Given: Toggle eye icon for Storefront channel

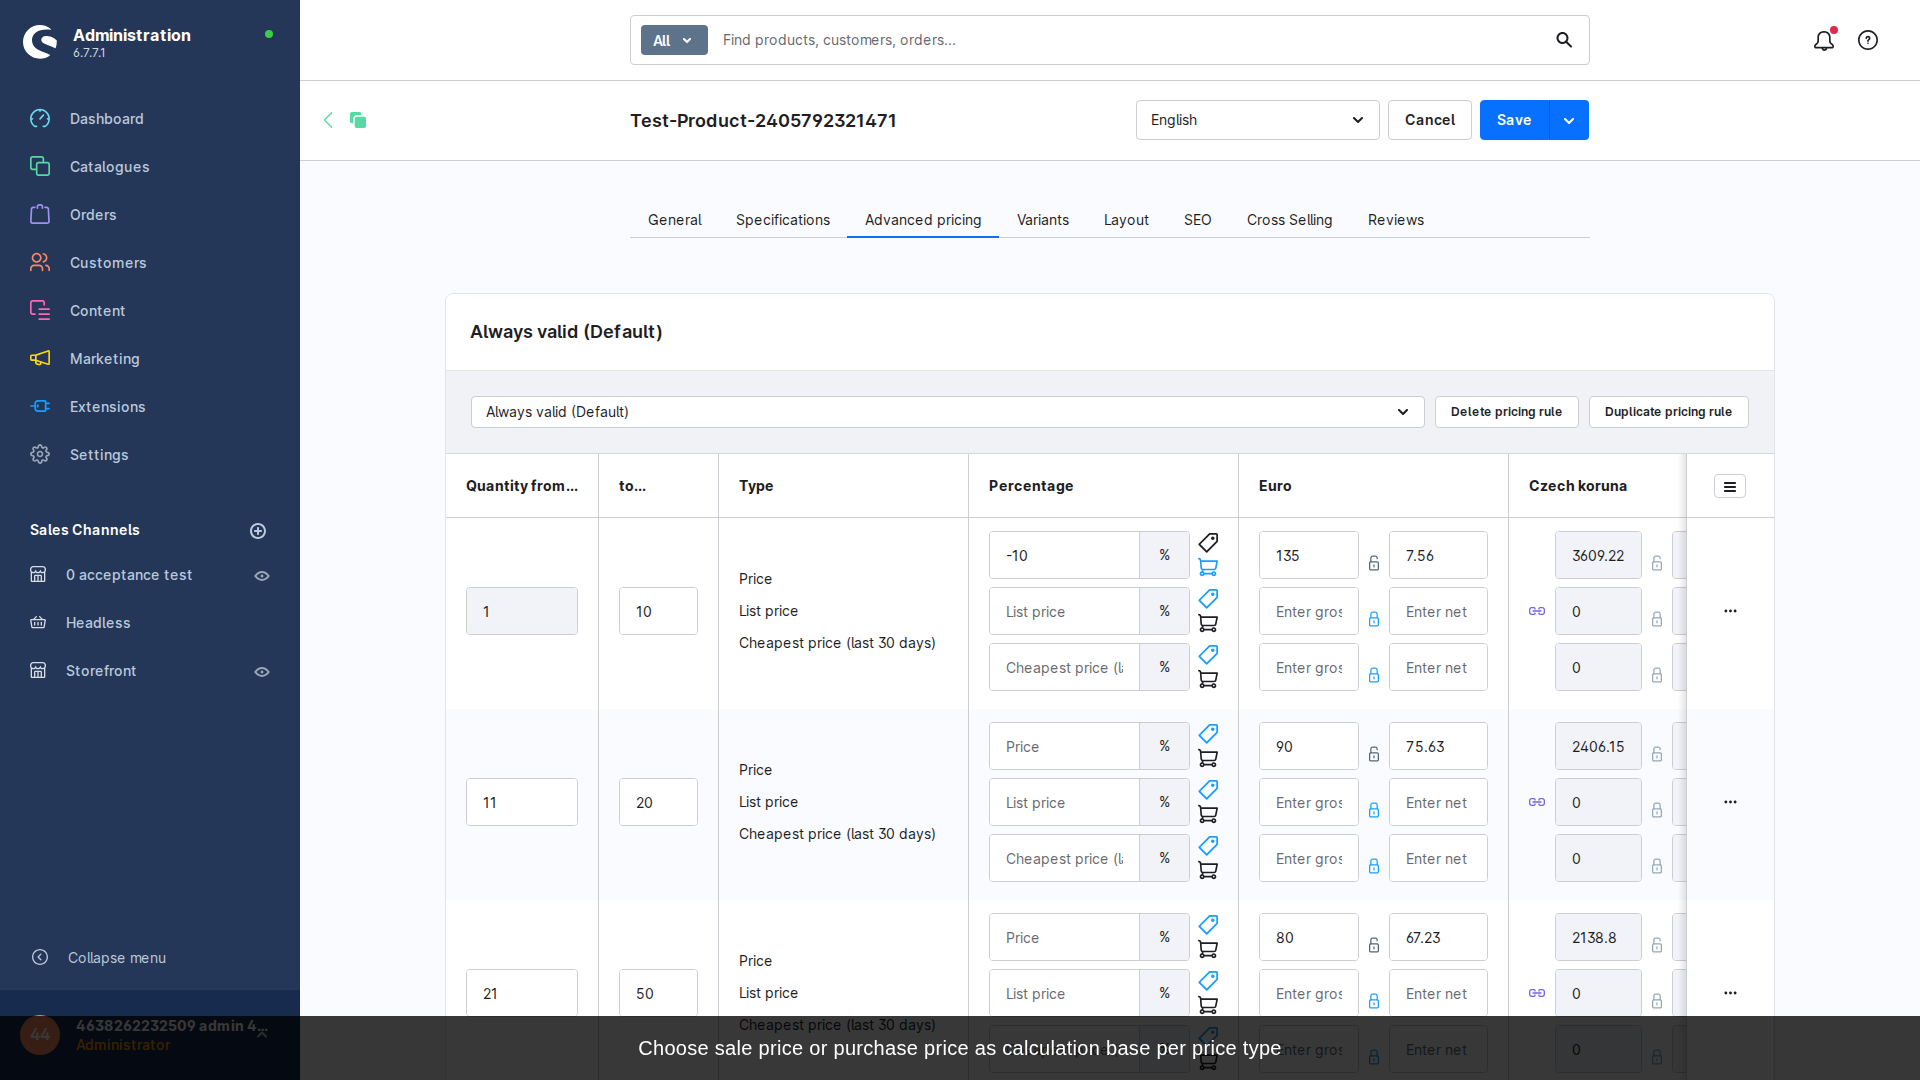Looking at the screenshot, I should point(262,672).
